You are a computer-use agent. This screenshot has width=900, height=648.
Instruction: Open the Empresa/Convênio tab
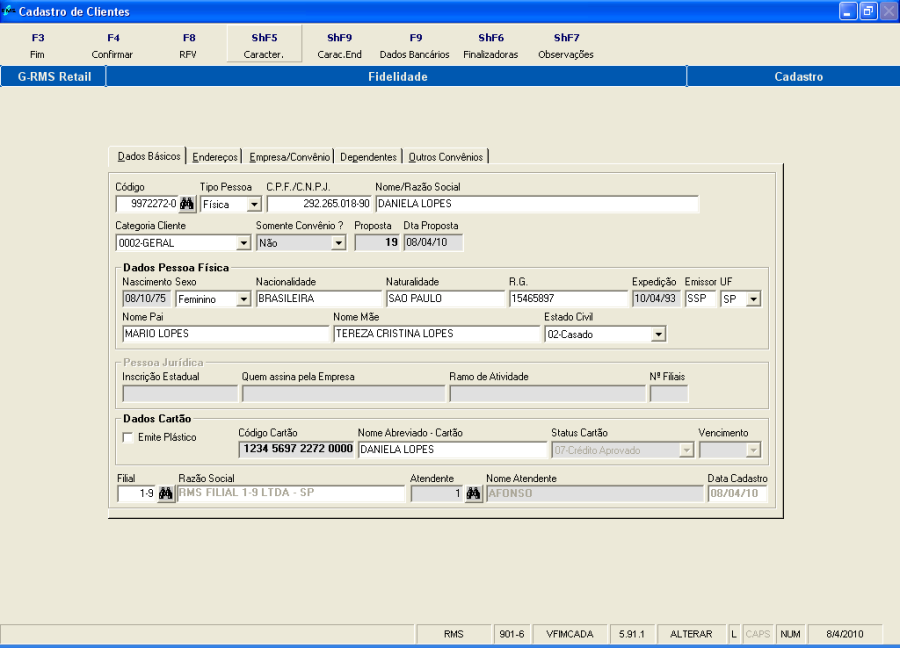click(289, 157)
